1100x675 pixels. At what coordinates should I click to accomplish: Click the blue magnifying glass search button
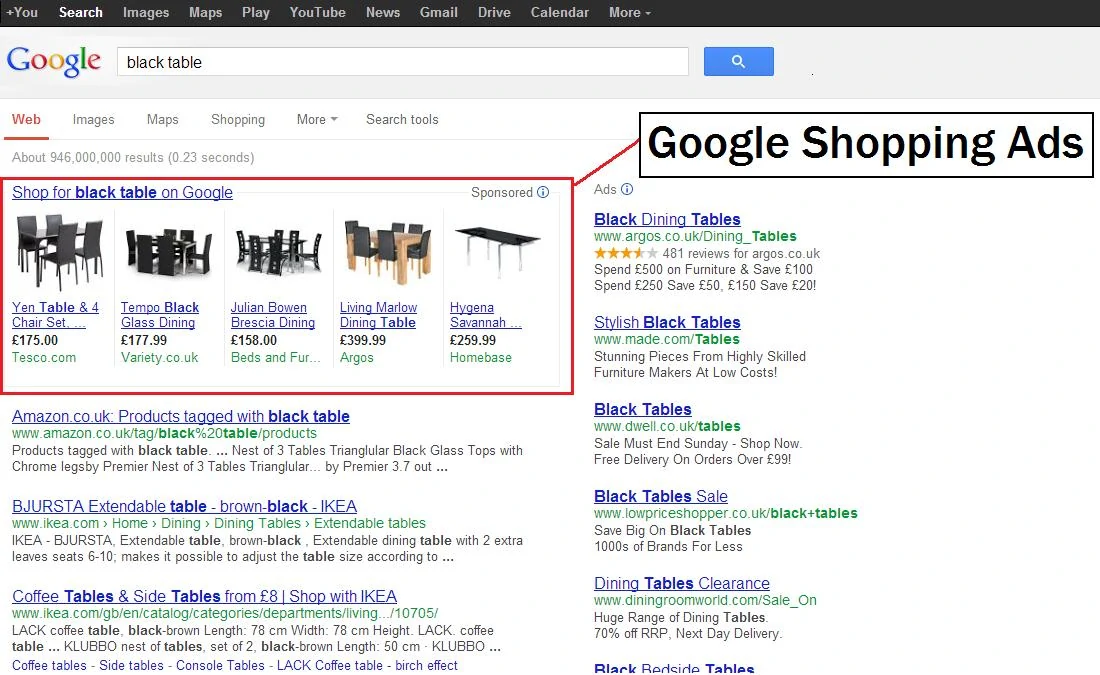click(x=738, y=61)
